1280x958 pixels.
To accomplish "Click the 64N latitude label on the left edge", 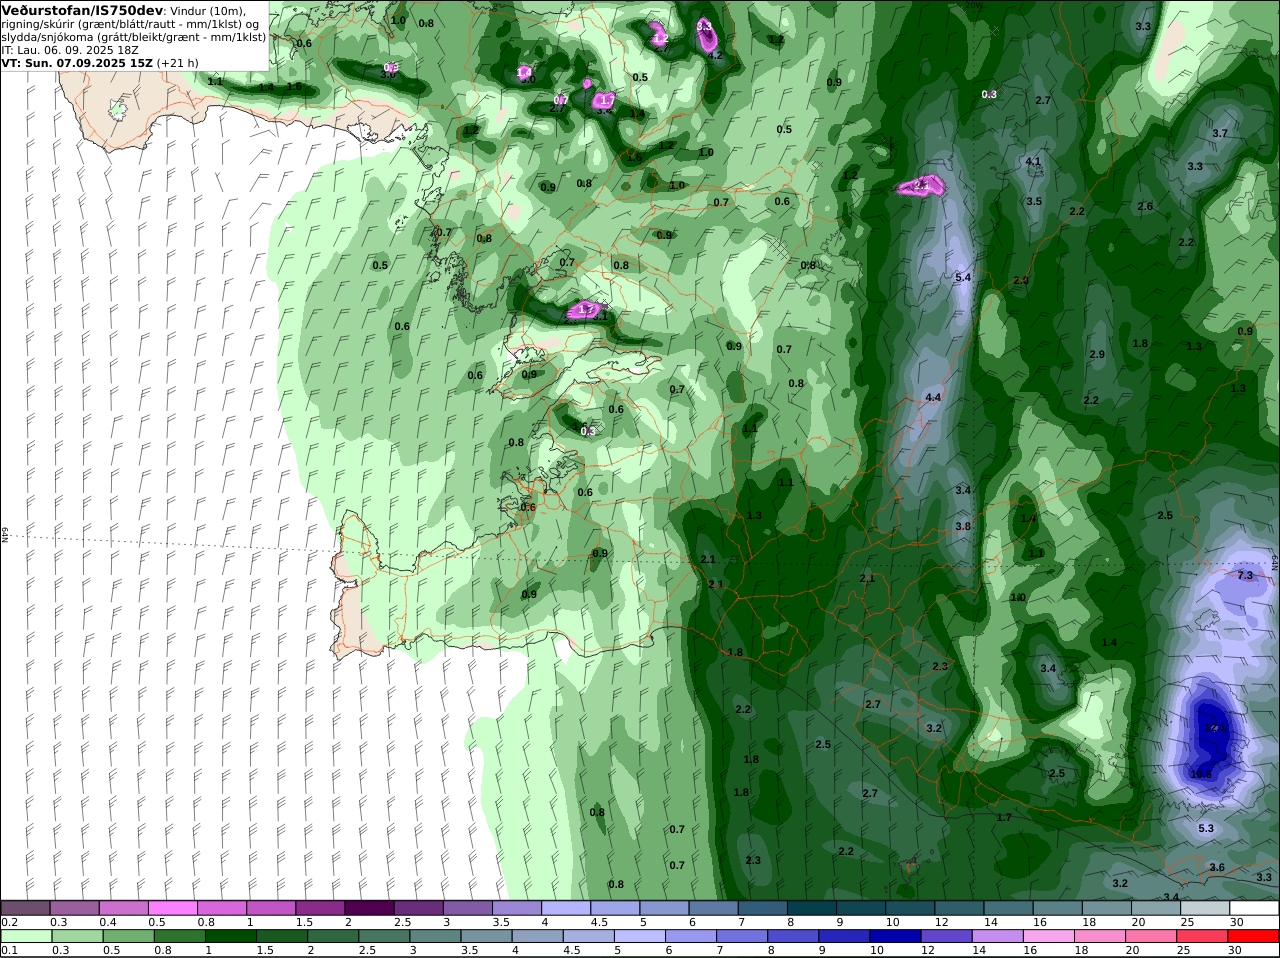I will click(x=4, y=535).
